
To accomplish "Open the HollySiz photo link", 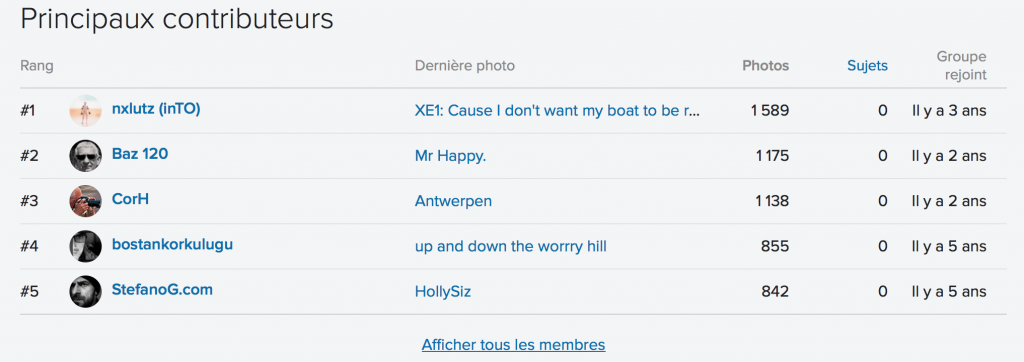I will click(443, 292).
